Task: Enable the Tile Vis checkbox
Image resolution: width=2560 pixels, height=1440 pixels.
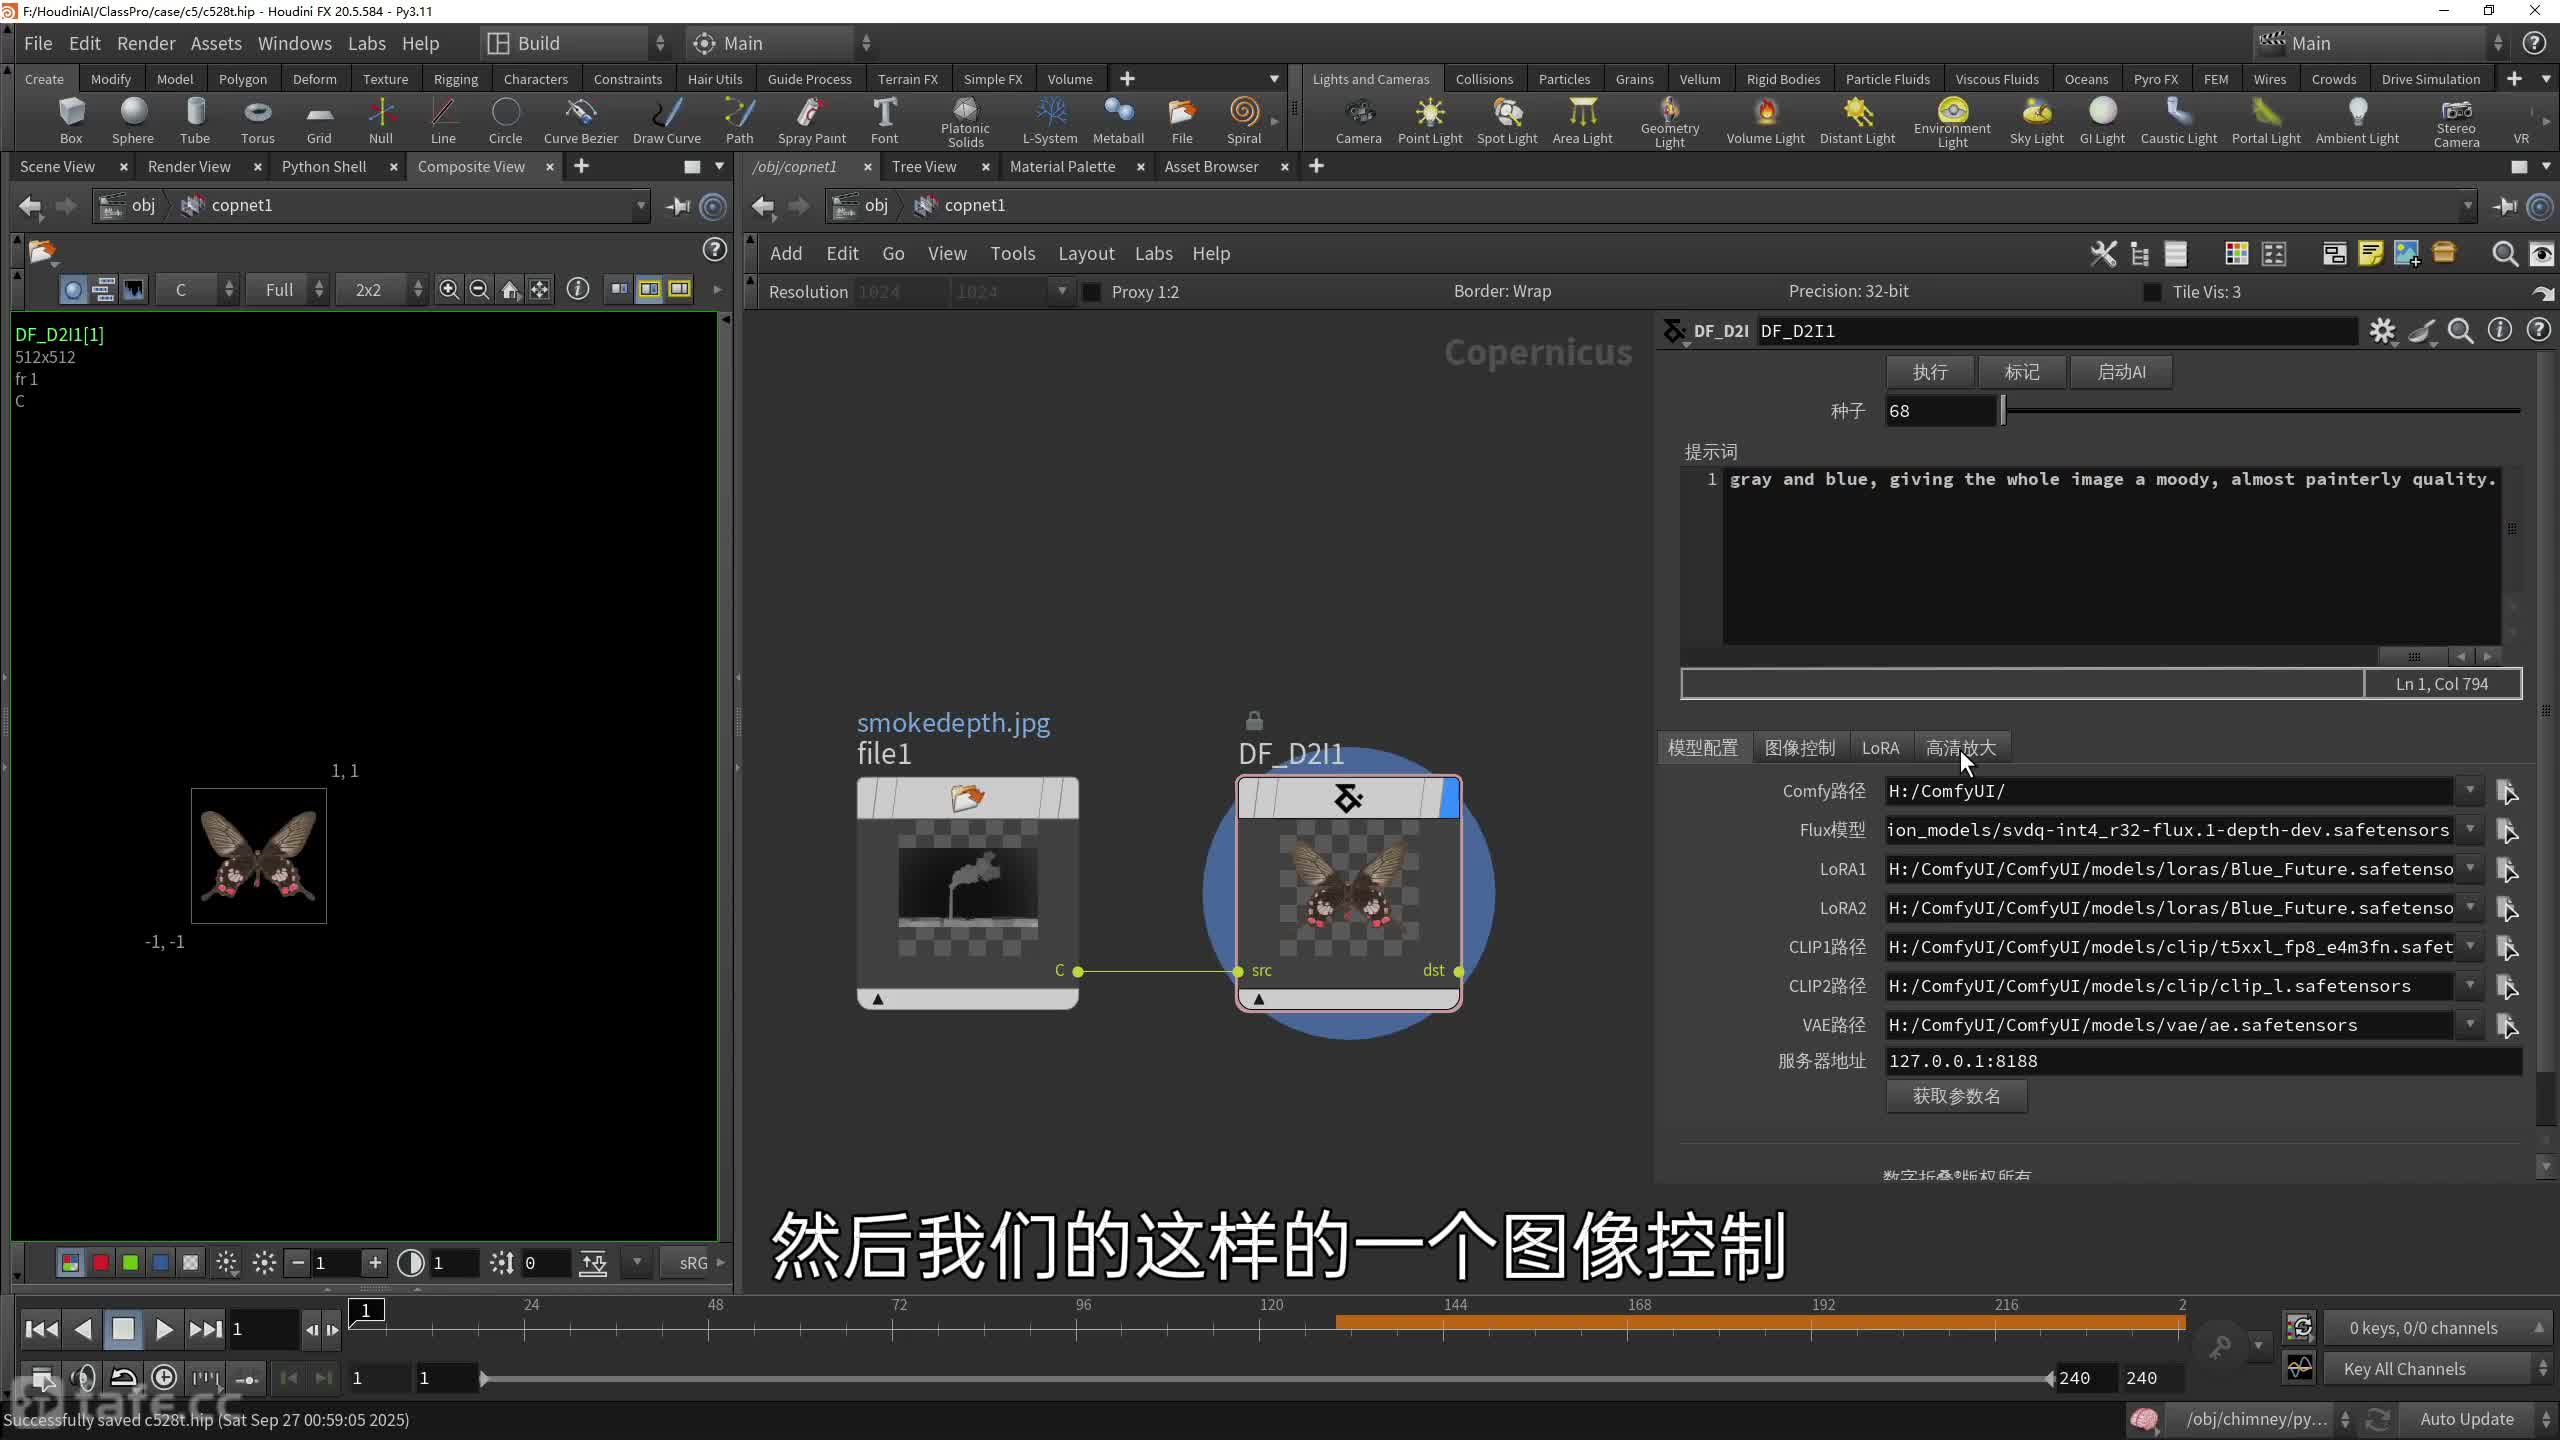Action: pyautogui.click(x=2152, y=292)
